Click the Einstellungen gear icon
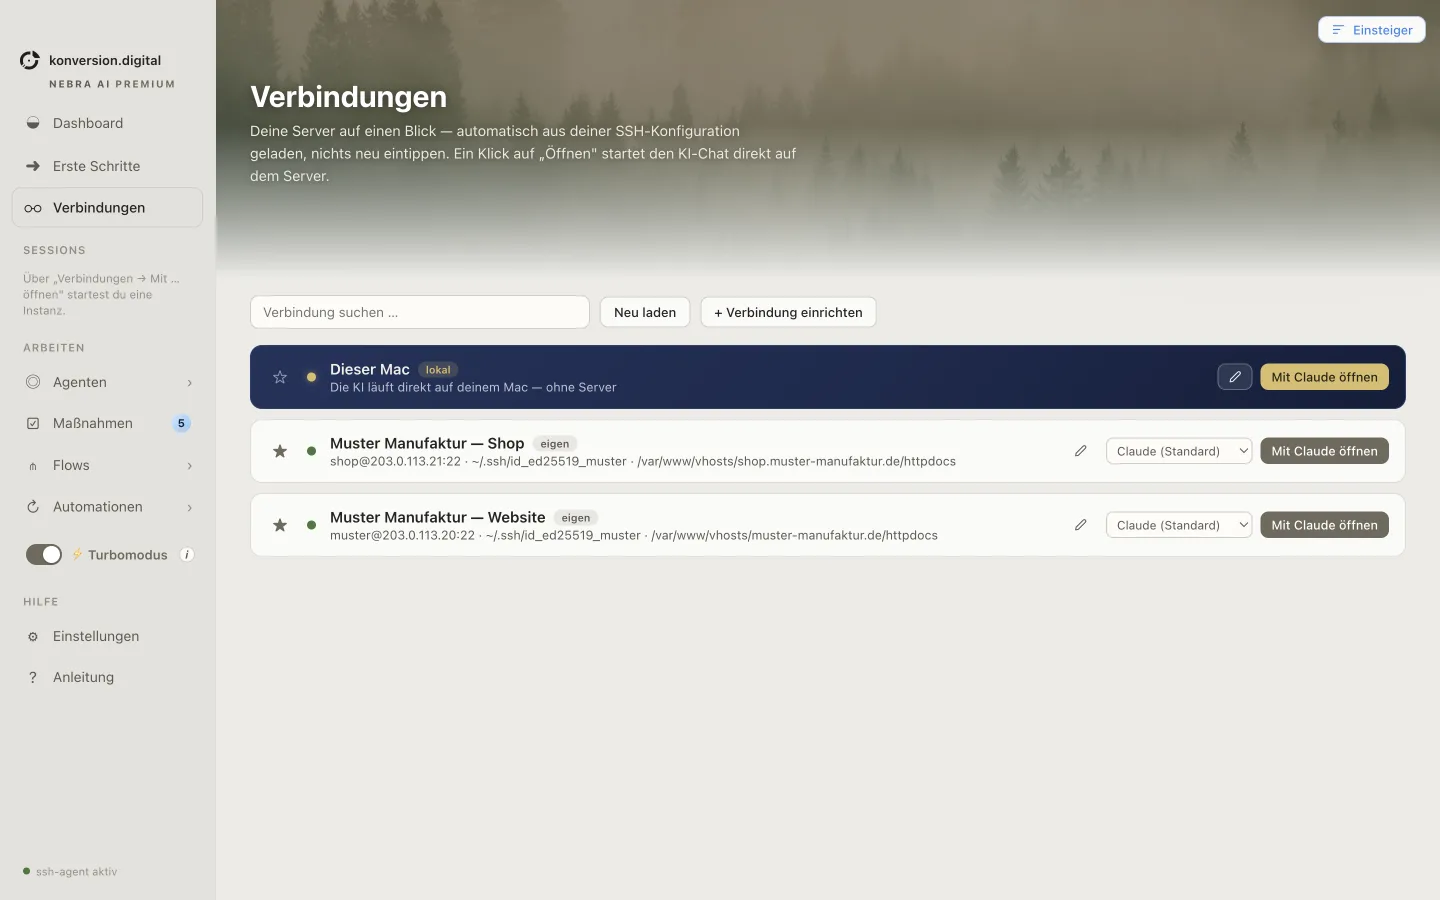Viewport: 1440px width, 900px height. click(x=33, y=637)
